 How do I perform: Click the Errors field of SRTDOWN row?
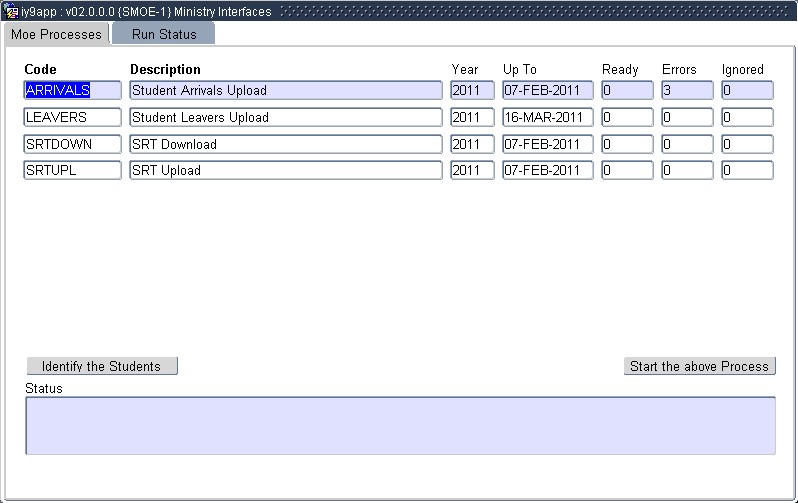pyautogui.click(x=687, y=144)
